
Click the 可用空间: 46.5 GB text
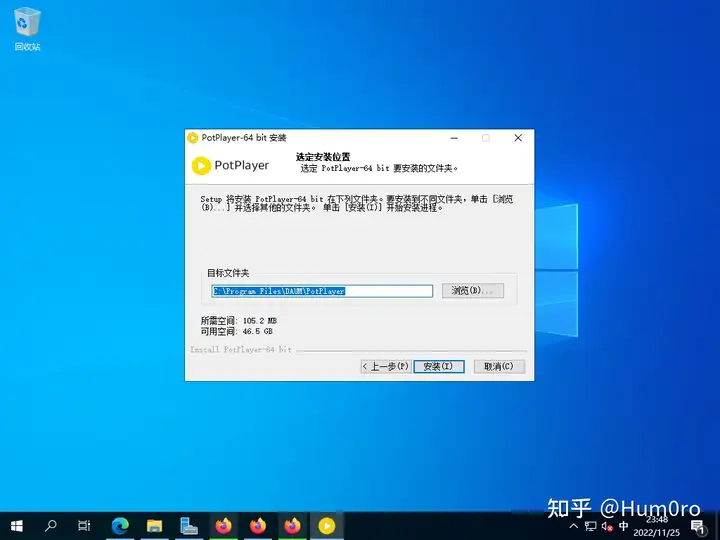pyautogui.click(x=237, y=331)
